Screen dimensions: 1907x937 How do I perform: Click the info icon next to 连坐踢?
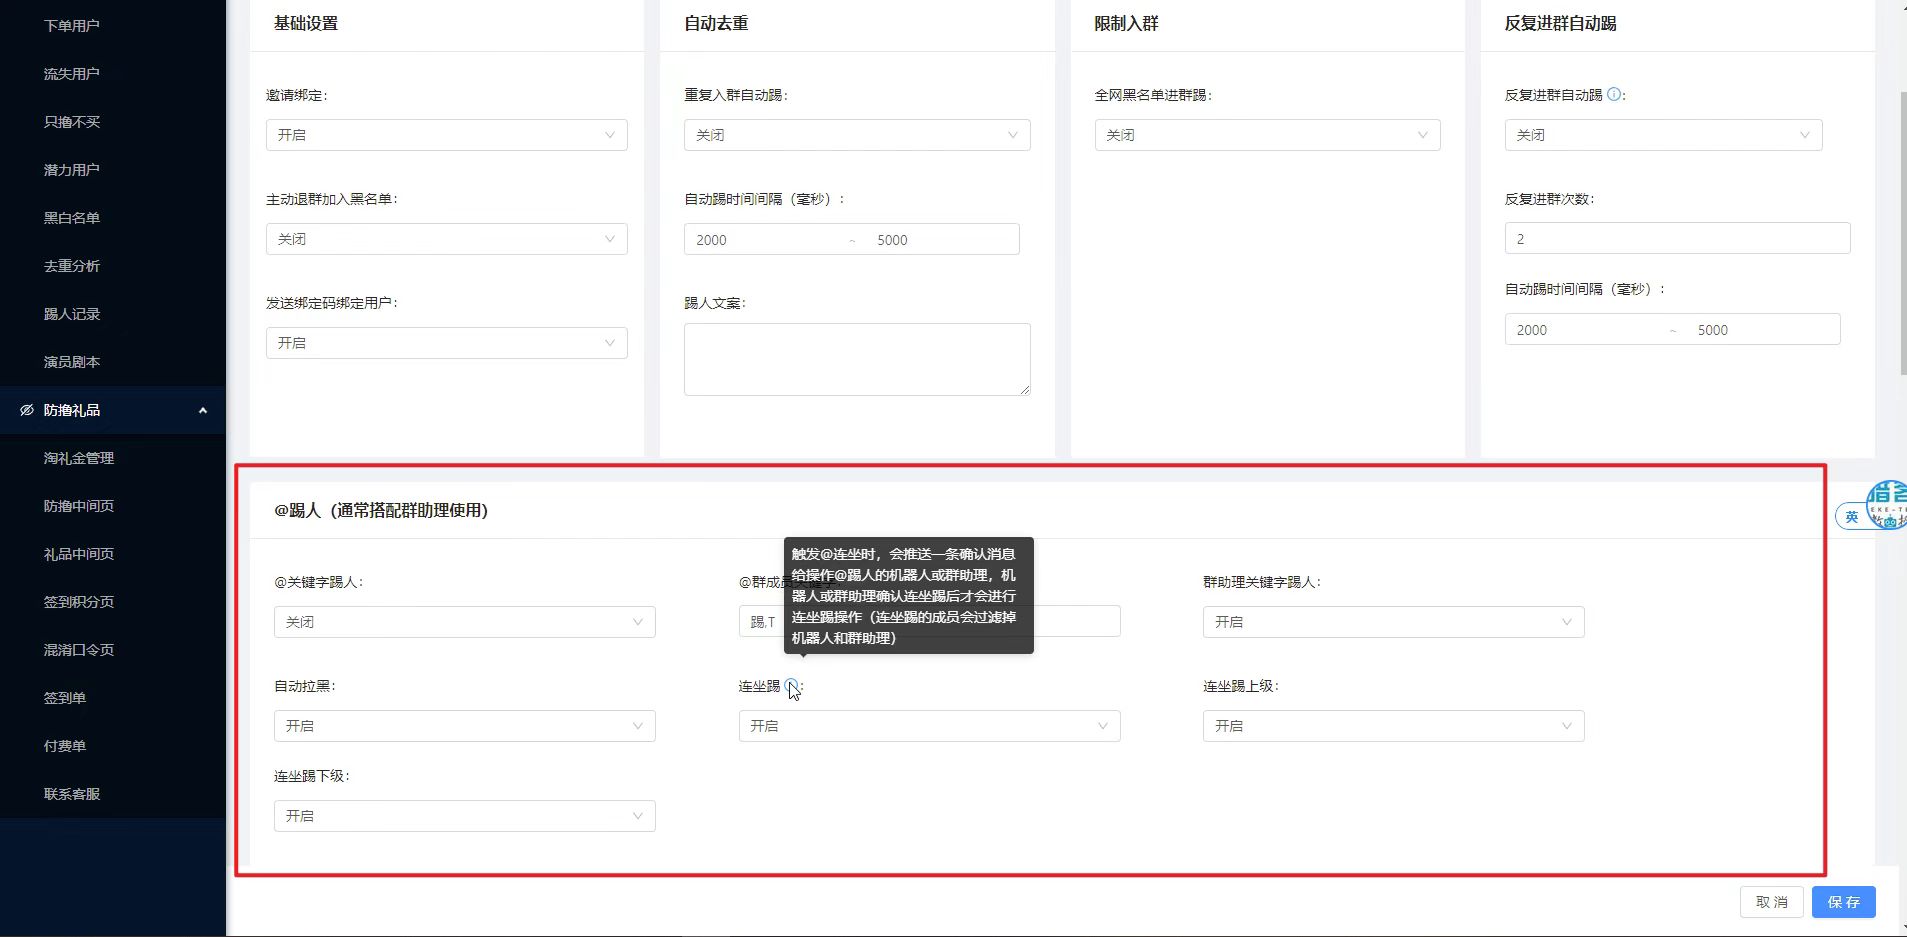[x=791, y=686]
